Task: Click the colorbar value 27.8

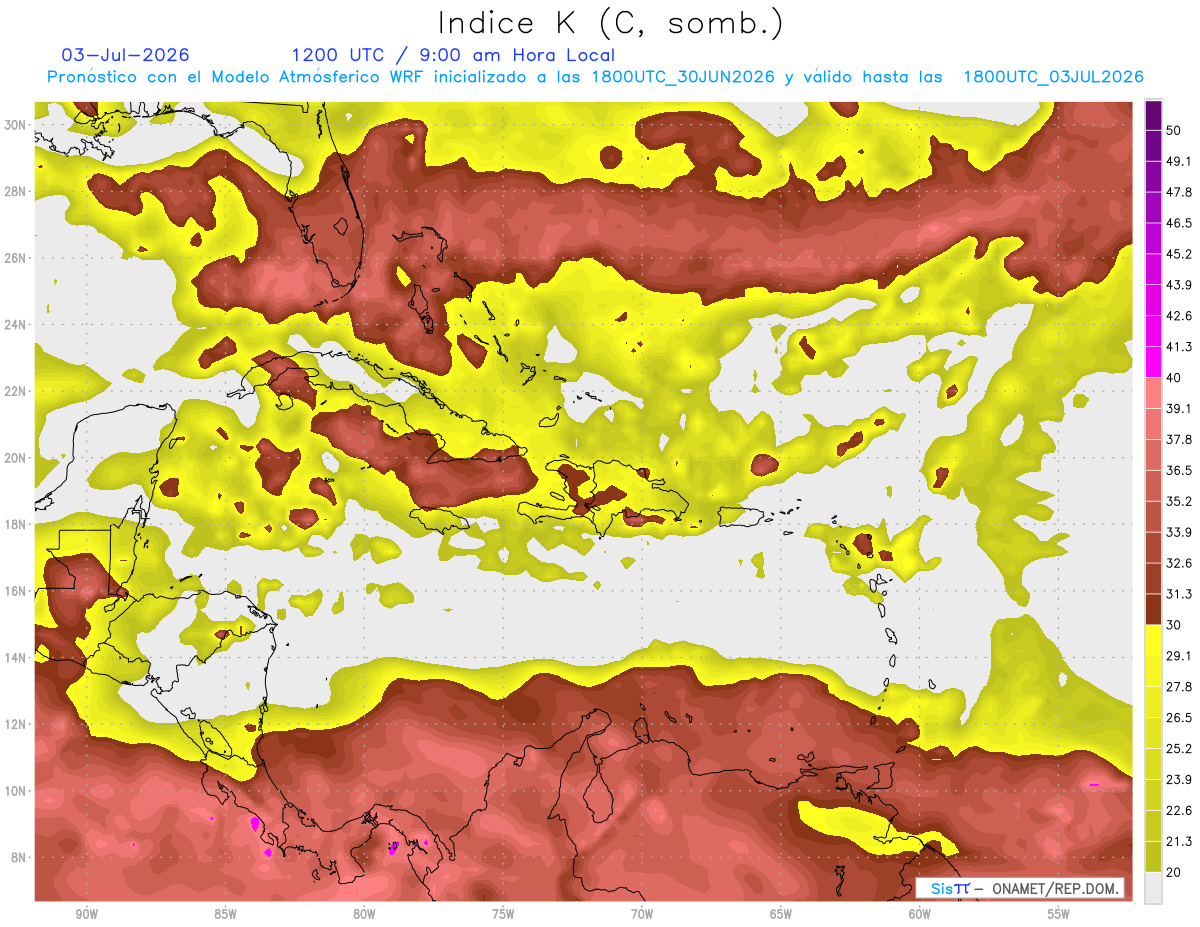Action: coord(1179,686)
